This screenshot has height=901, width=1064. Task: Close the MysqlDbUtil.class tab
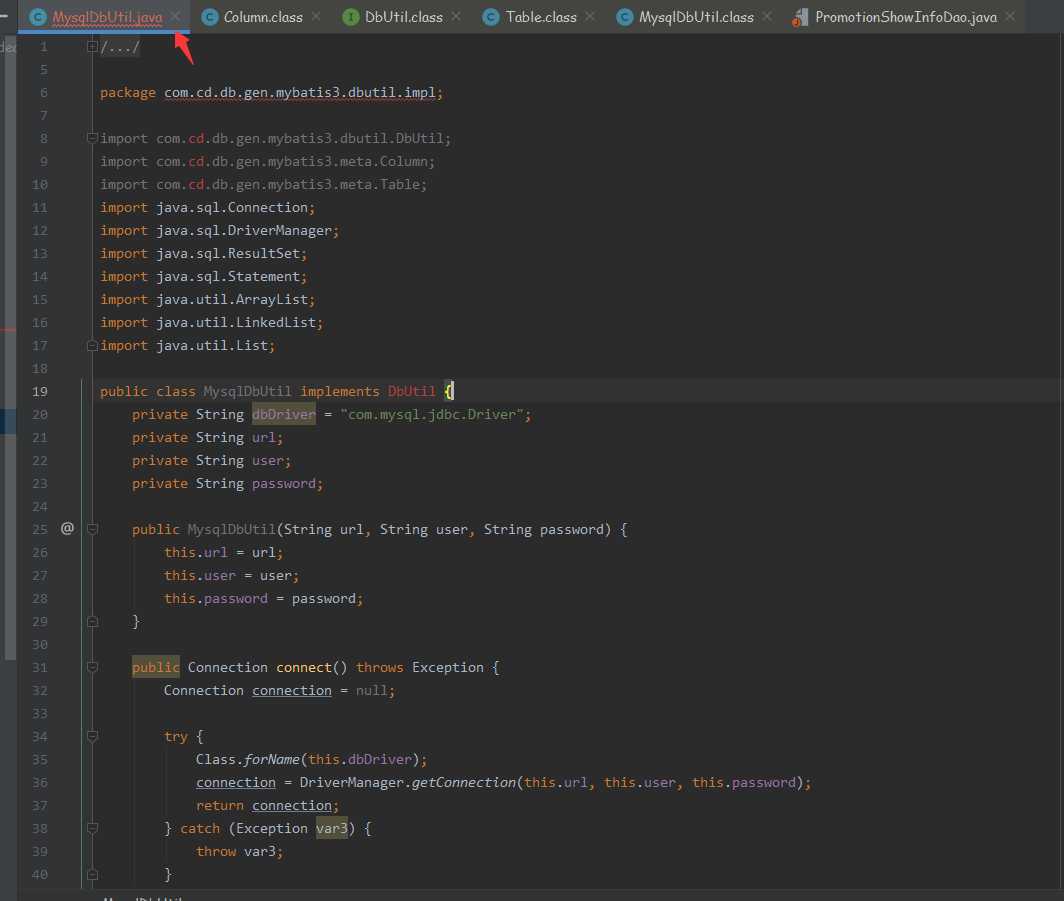coord(767,16)
